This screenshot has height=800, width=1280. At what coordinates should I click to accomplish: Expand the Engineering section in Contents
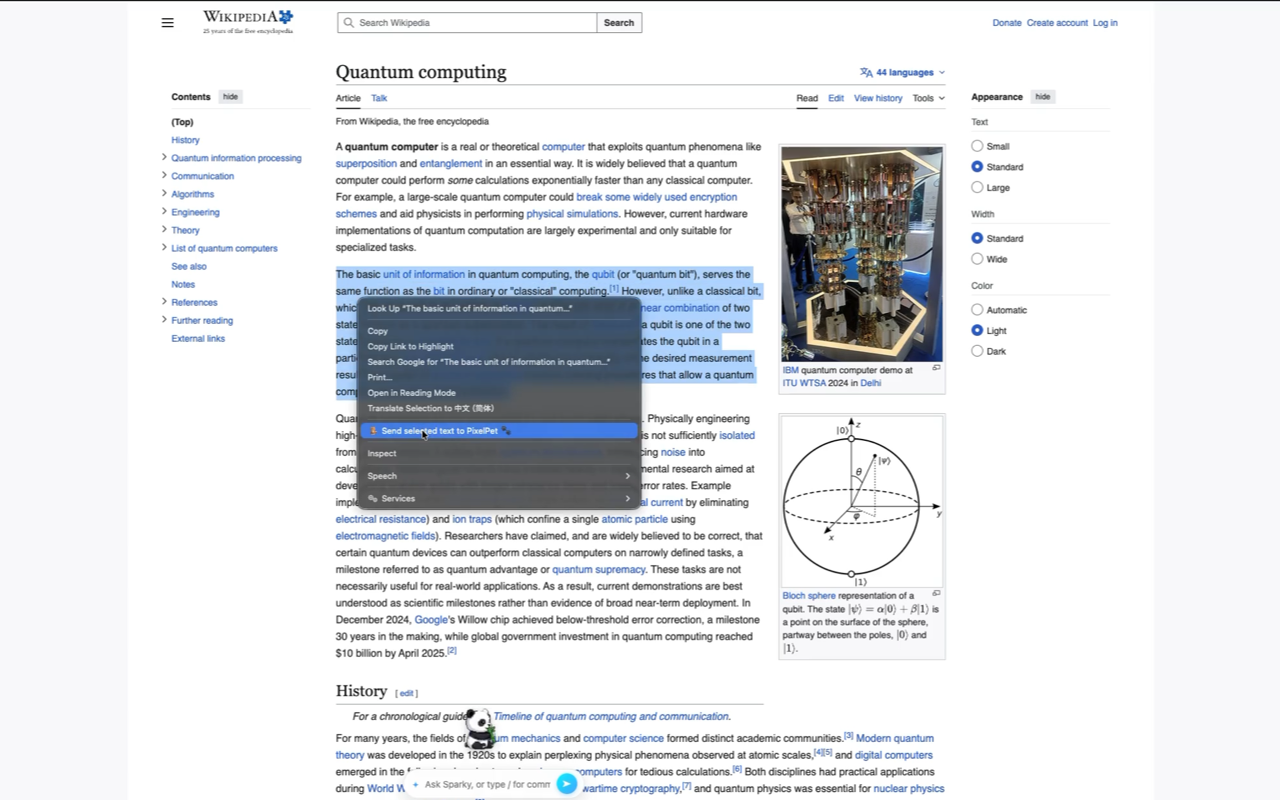pos(164,211)
